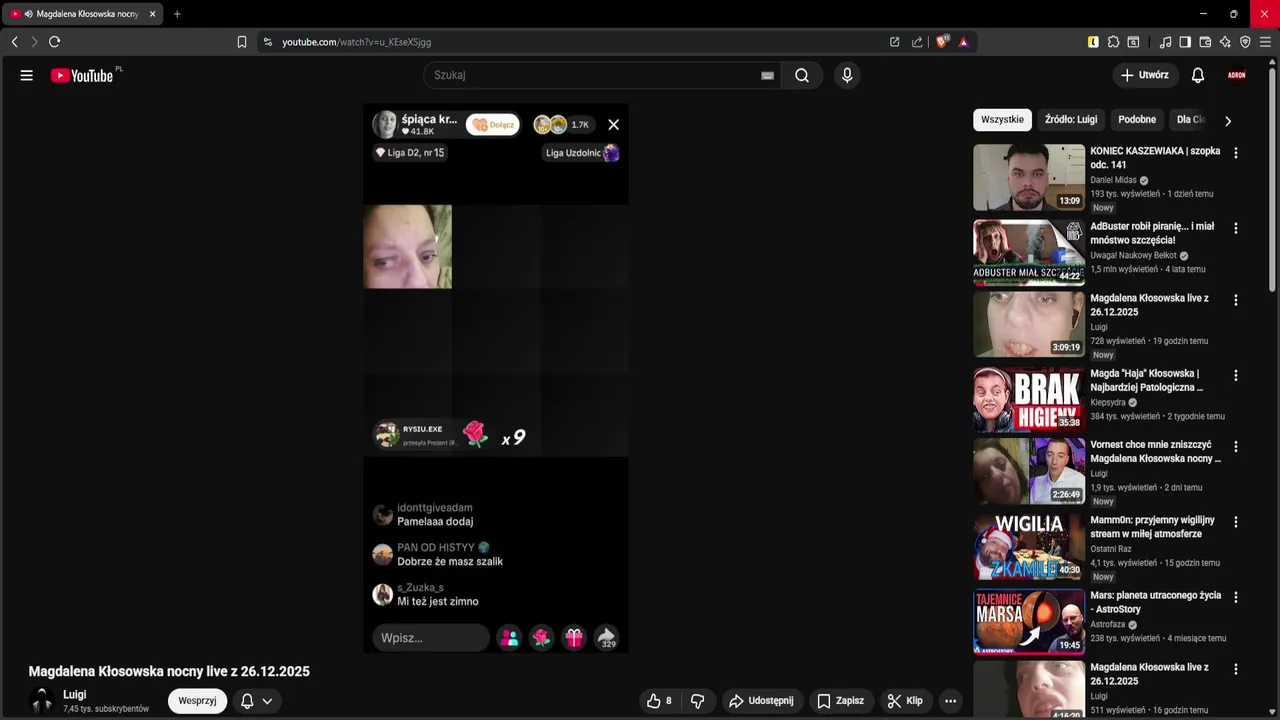Click the Dołącz join button in video
This screenshot has height=720, width=1280.
493,125
